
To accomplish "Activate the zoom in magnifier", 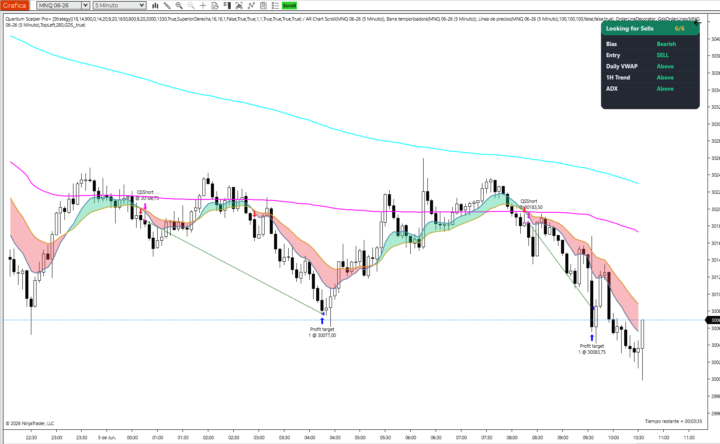I will click(179, 6).
